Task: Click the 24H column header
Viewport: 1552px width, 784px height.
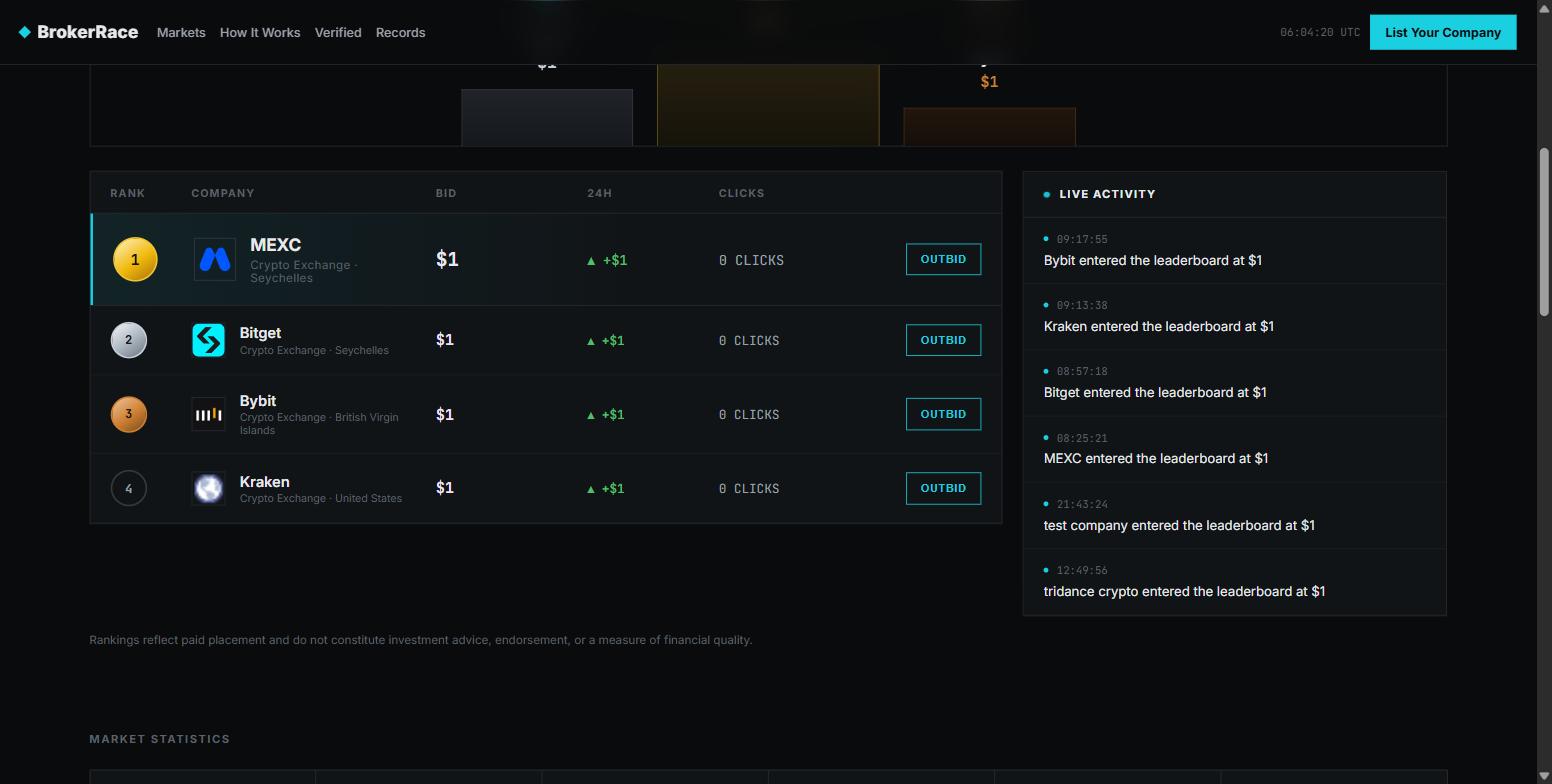Action: (x=599, y=193)
